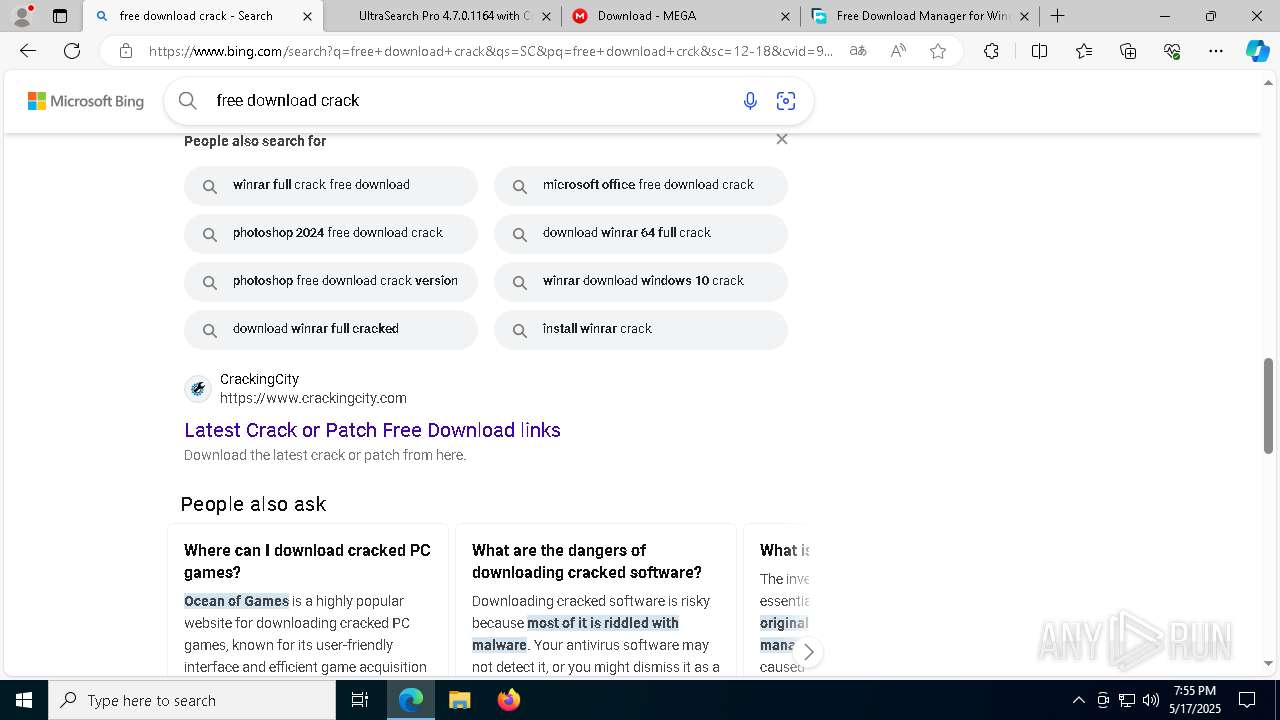The height and width of the screenshot is (720, 1280).
Task: View site information lock icon
Action: (x=125, y=51)
